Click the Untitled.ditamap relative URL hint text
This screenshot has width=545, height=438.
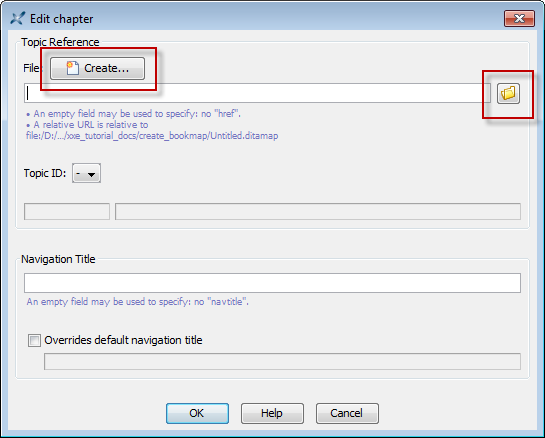click(152, 130)
